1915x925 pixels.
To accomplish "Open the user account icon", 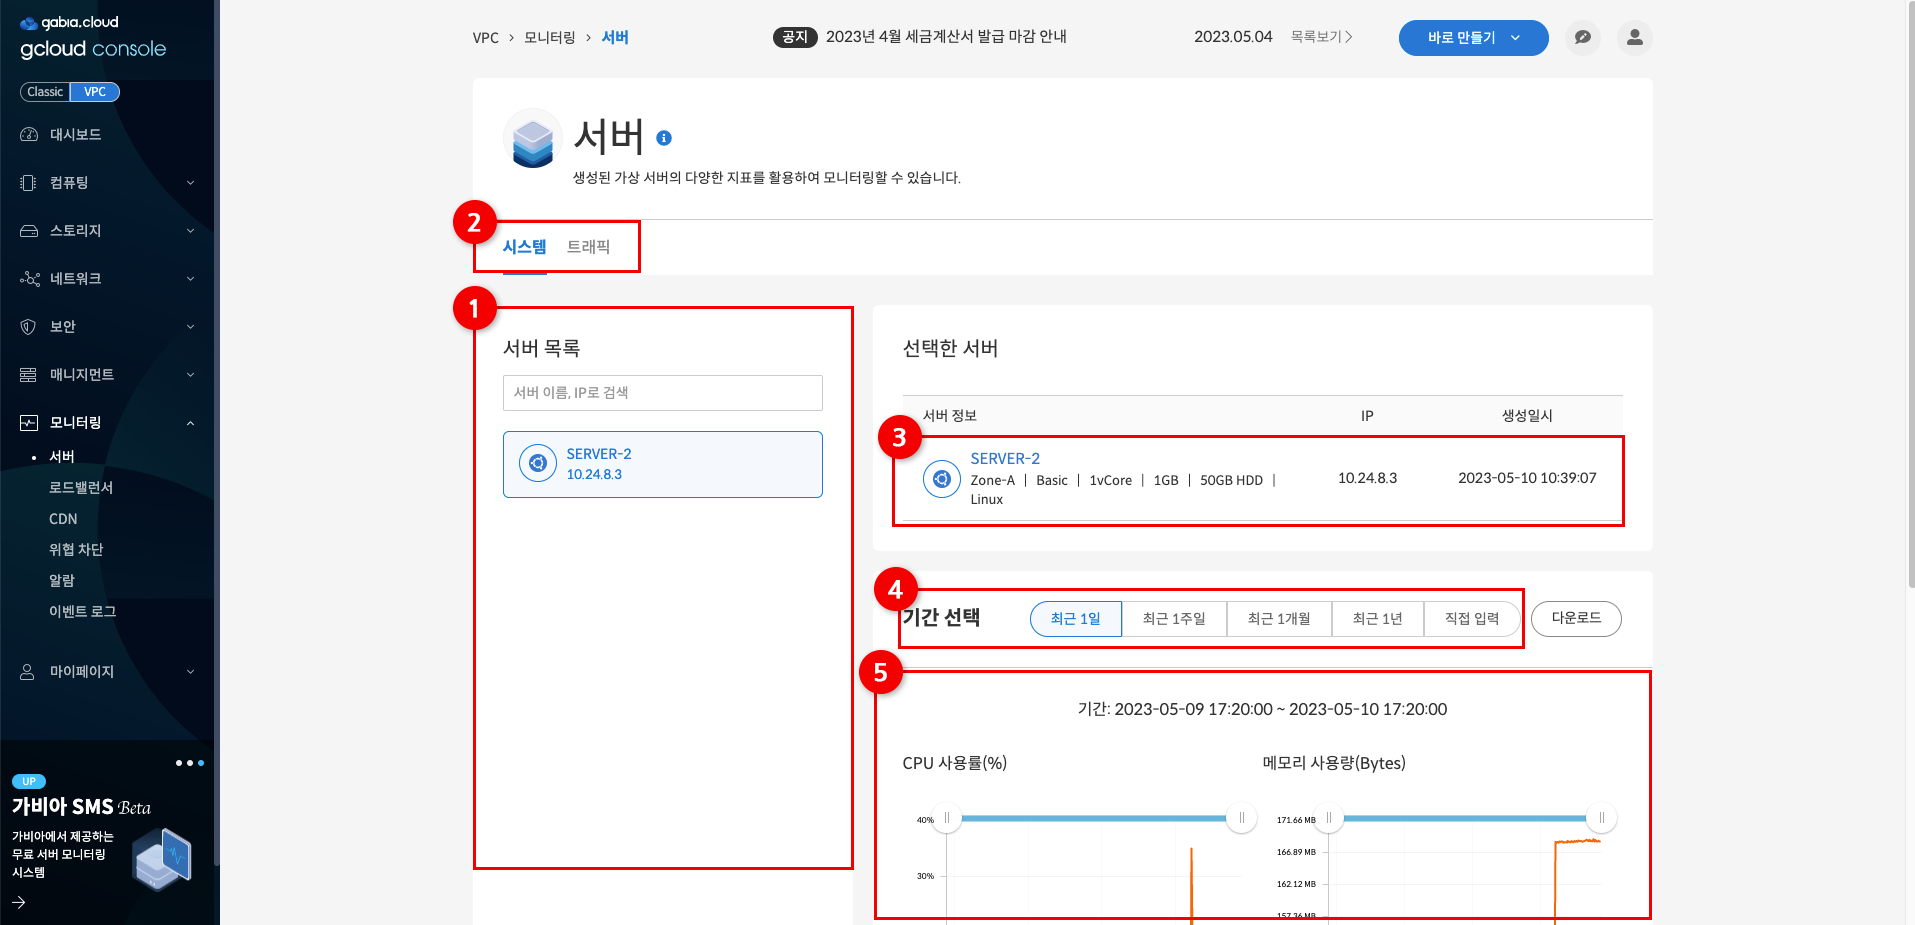I will 1635,37.
